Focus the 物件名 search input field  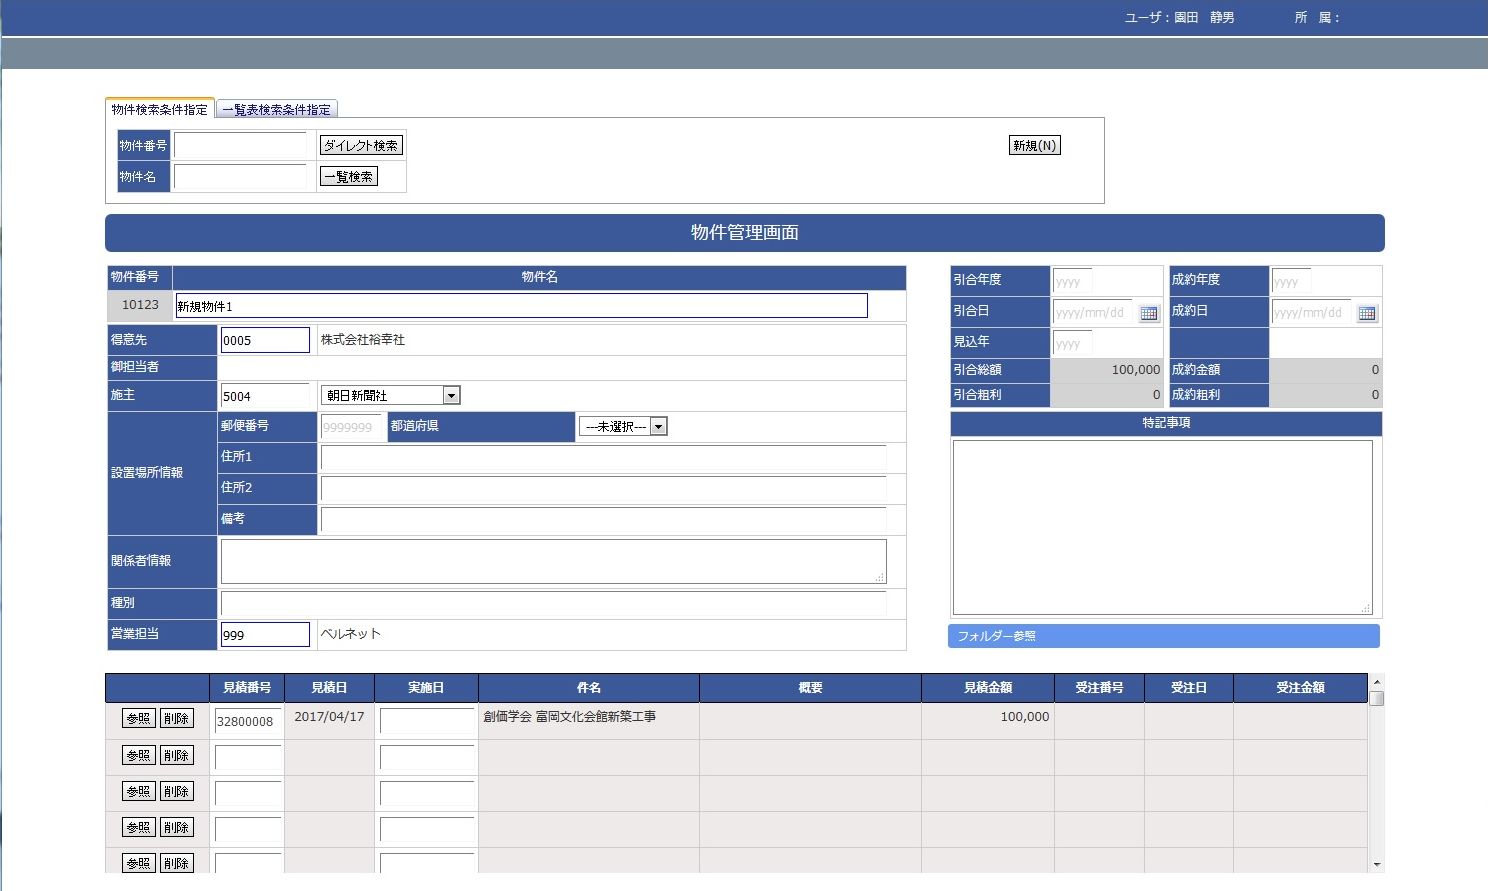click(x=240, y=177)
